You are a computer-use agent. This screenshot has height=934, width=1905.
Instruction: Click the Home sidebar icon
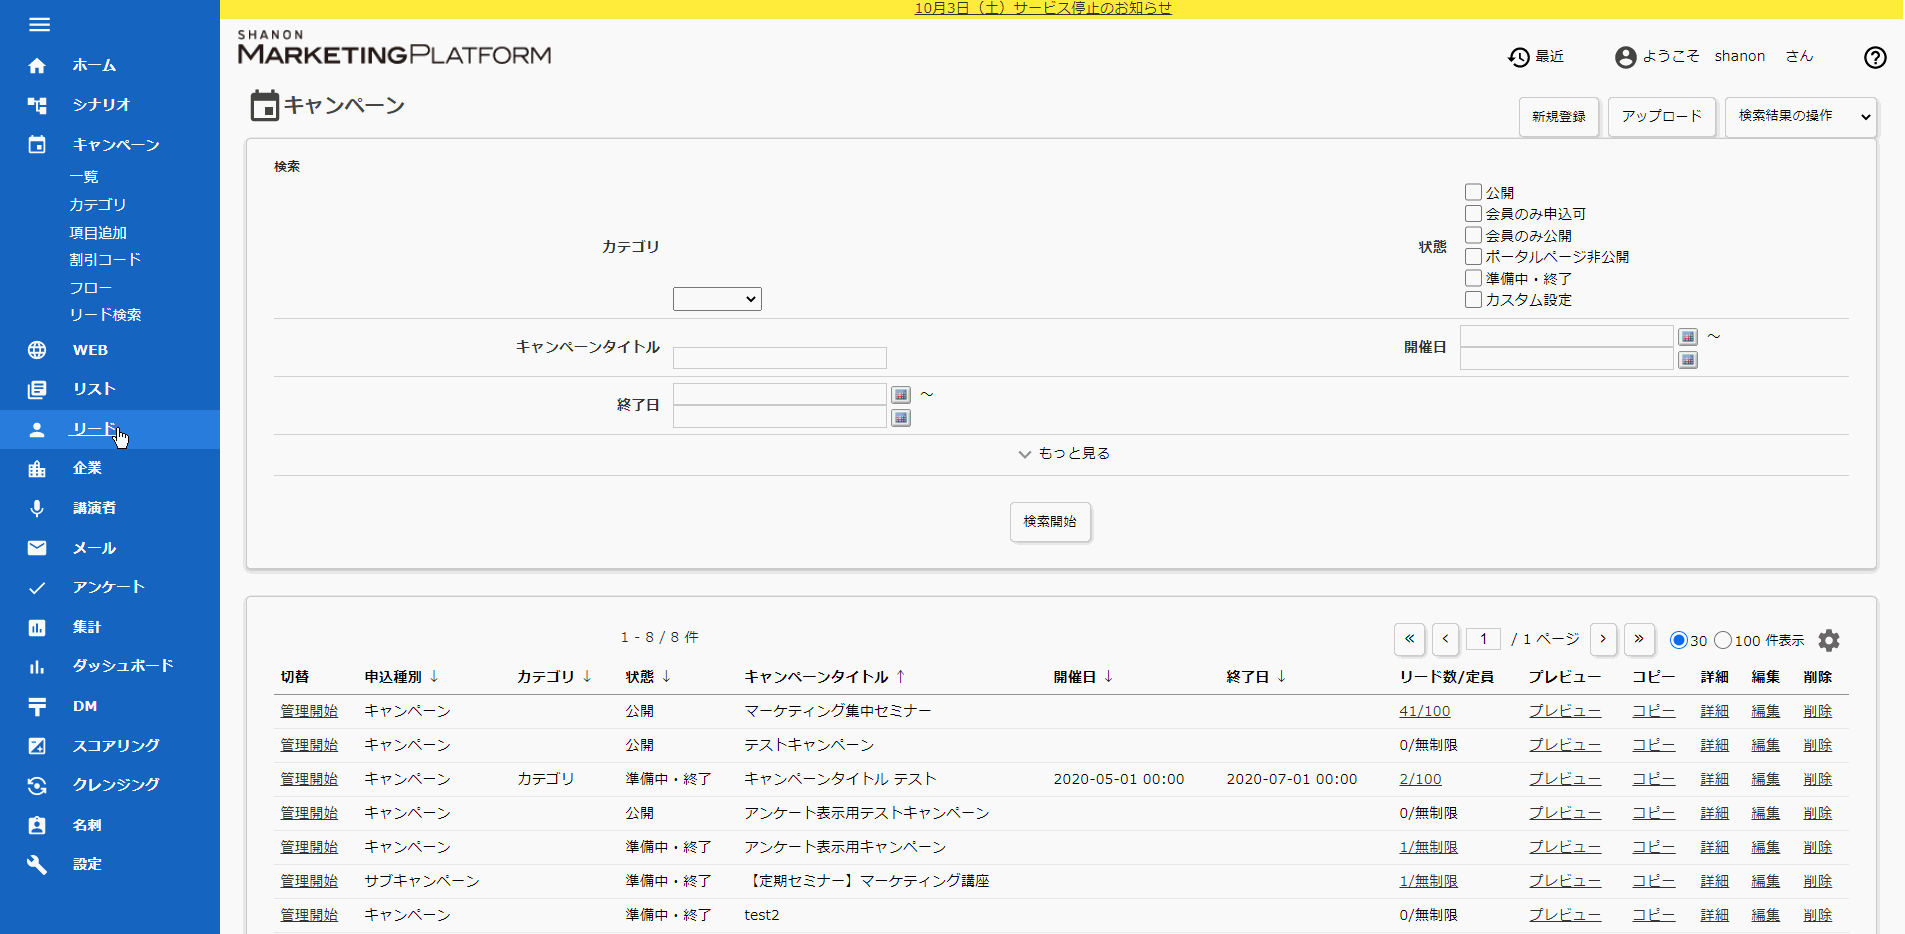coord(37,66)
